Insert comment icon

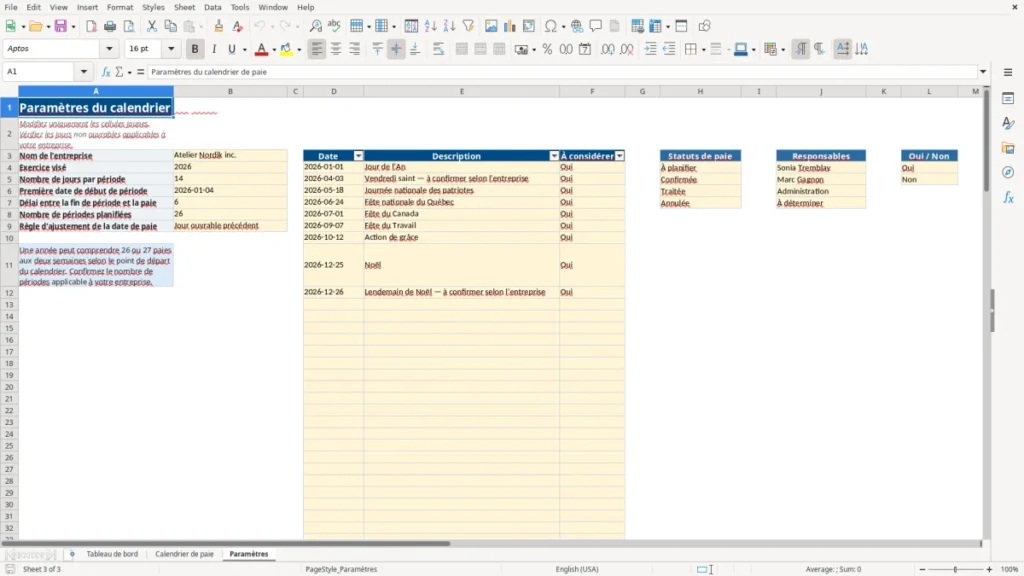pyautogui.click(x=596, y=26)
